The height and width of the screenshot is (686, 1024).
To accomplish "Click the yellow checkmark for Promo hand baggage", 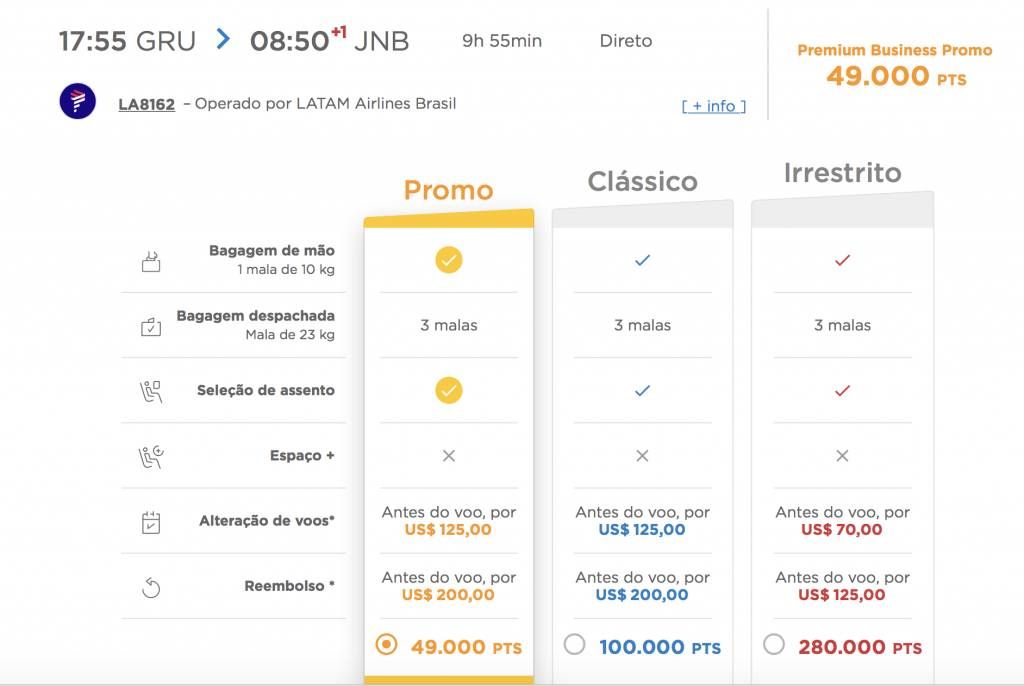I will pos(449,260).
